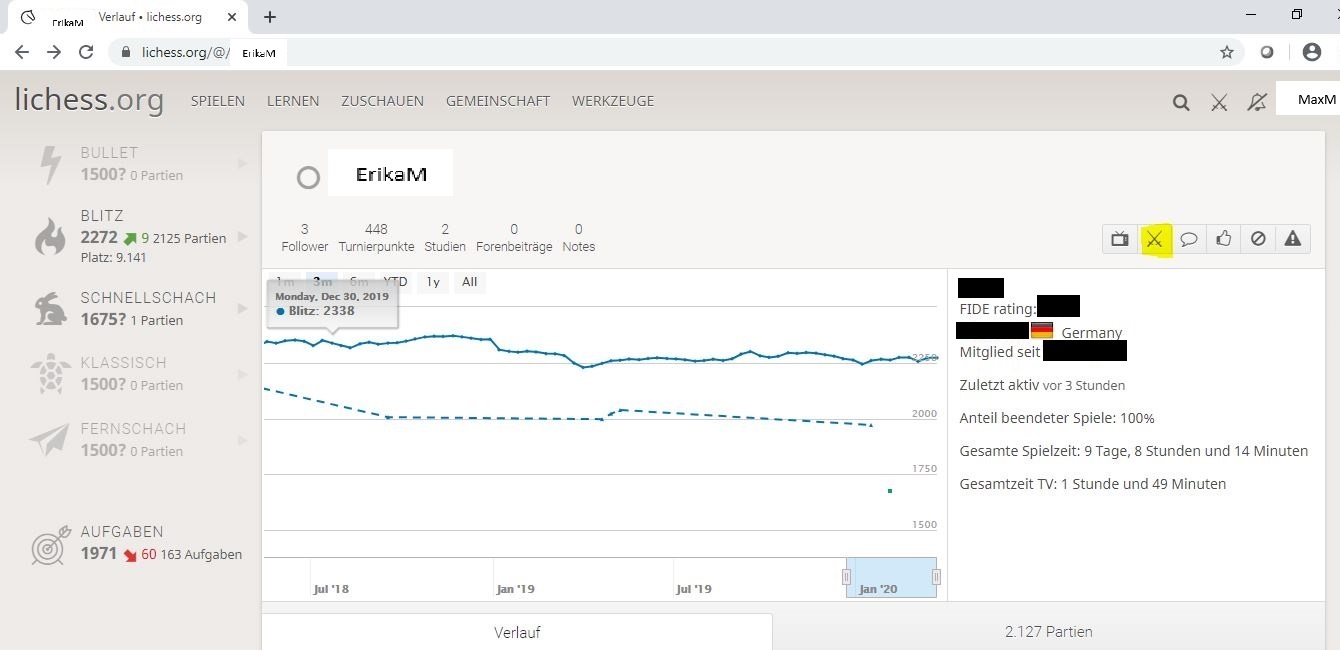Click the challenge crossed-swords icon highlighted yellow
The image size is (1340, 650).
[1154, 239]
